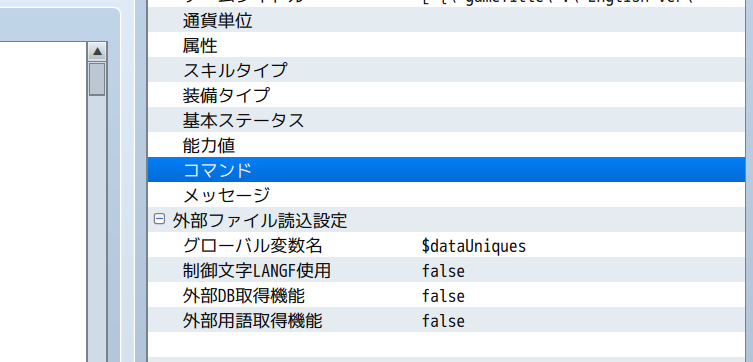
Task: Select the 外部用語取得機能 property label
Action: 253,321
